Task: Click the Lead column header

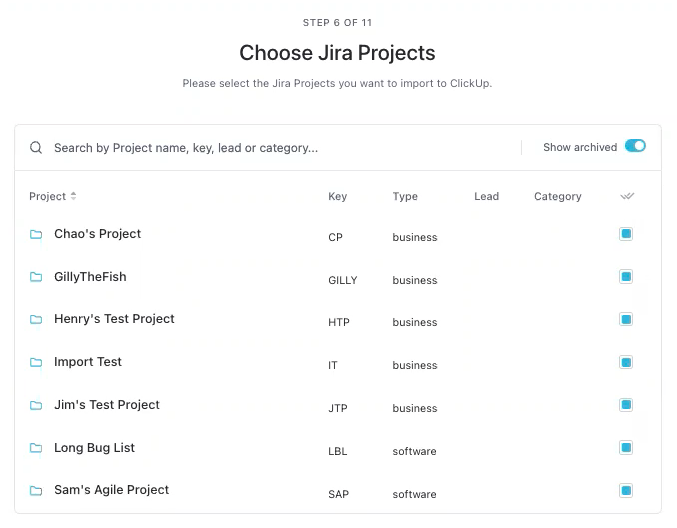Action: (x=486, y=197)
